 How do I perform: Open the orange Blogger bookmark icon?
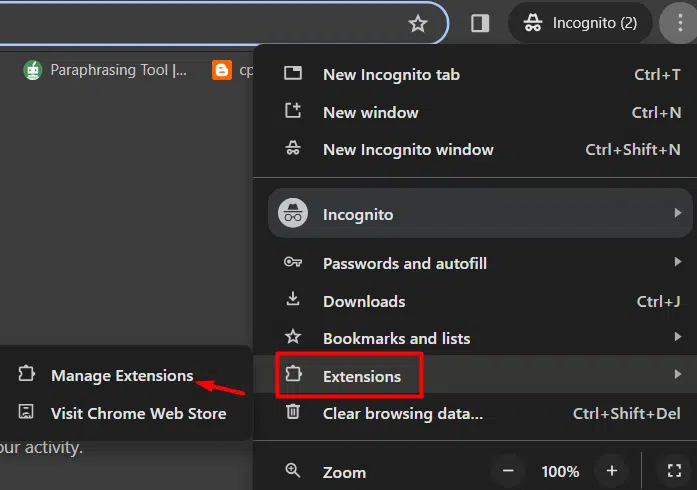(222, 70)
